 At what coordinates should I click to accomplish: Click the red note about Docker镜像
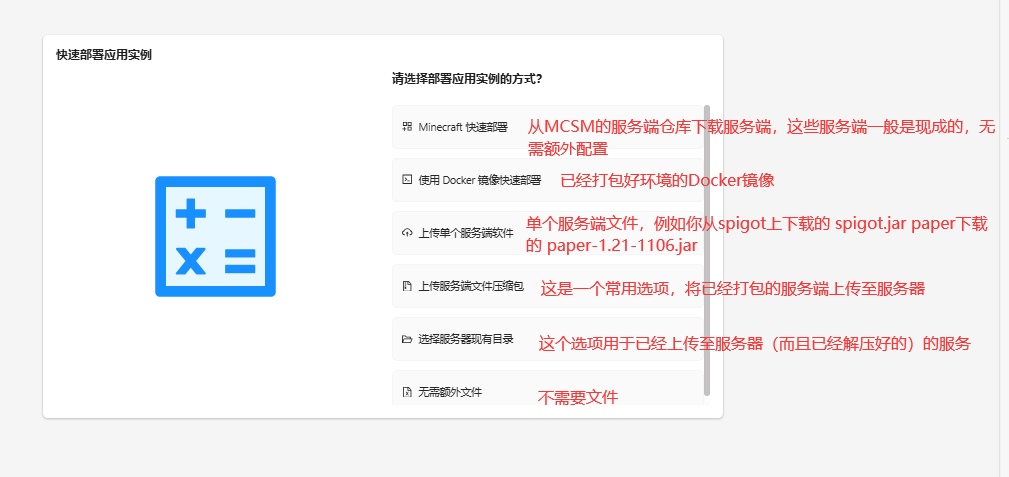[x=667, y=181]
